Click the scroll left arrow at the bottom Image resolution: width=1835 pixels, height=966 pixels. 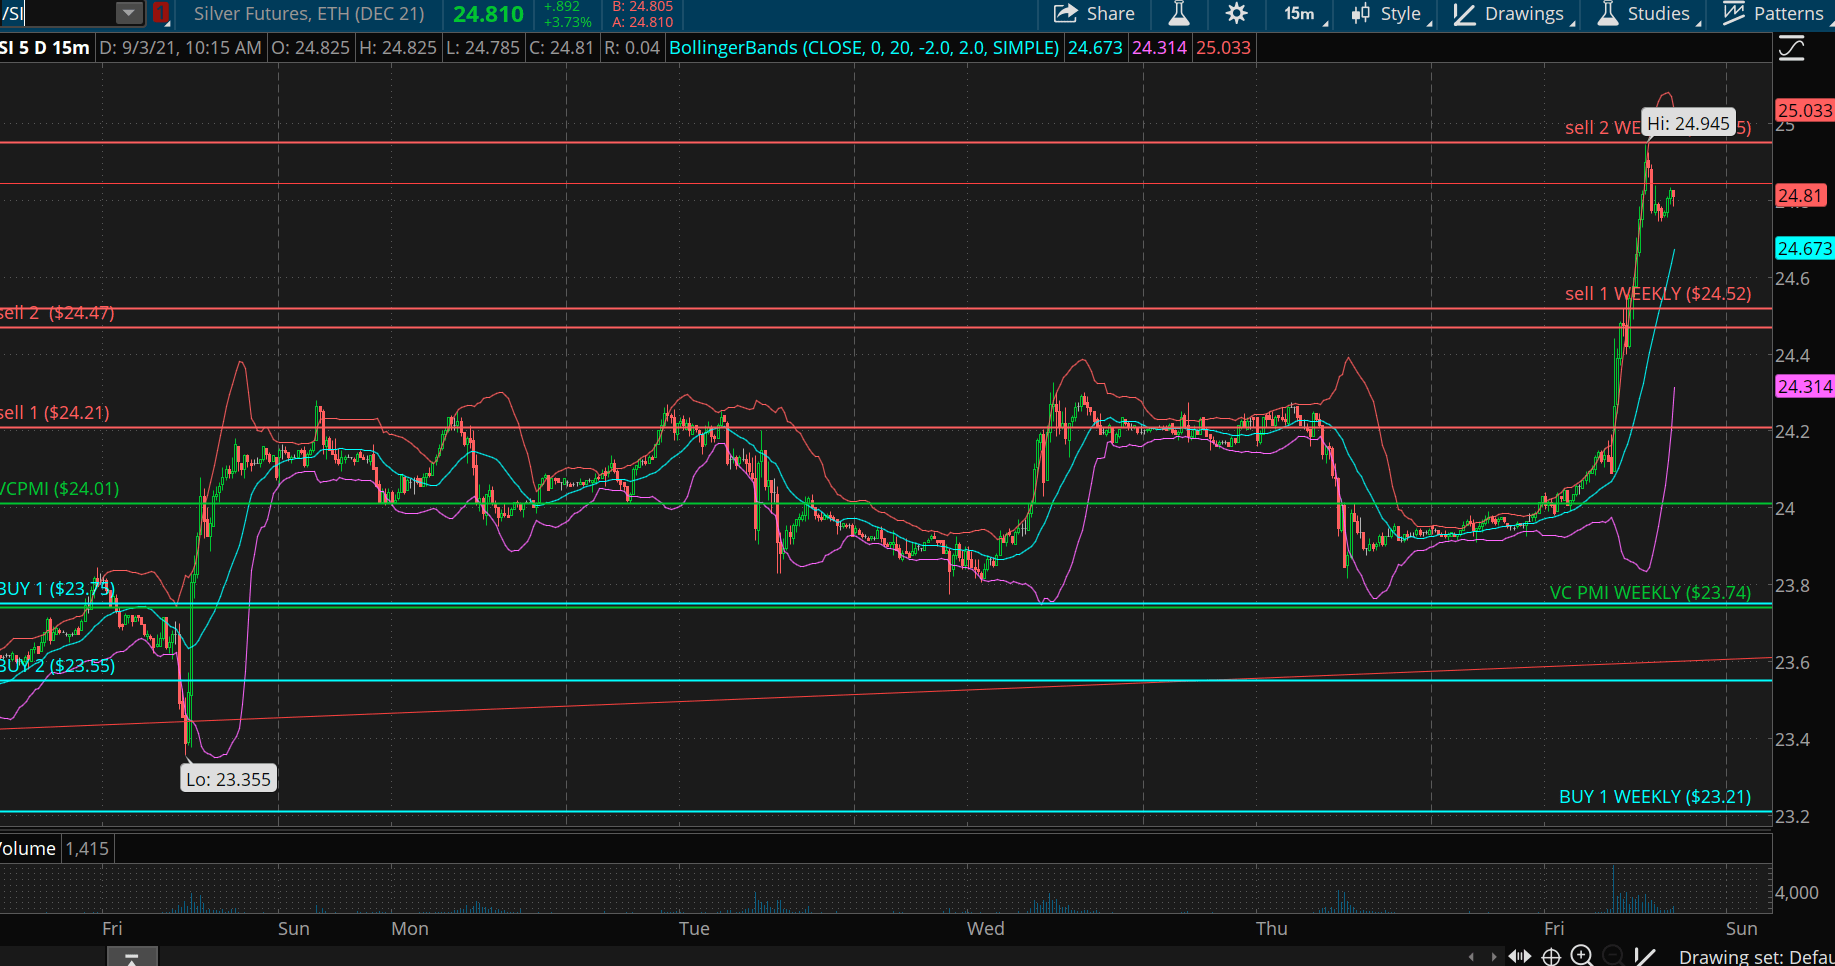pyautogui.click(x=1471, y=957)
